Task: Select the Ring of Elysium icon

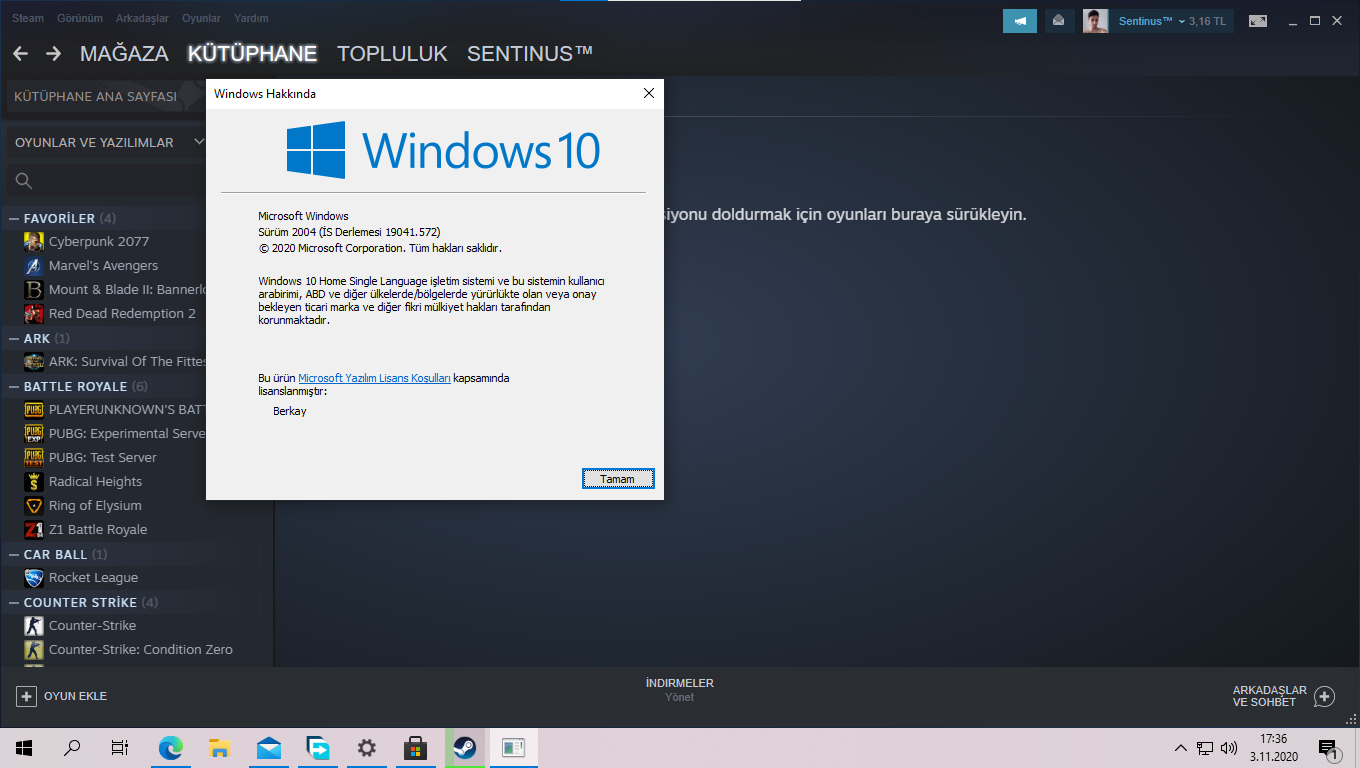Action: (x=34, y=506)
